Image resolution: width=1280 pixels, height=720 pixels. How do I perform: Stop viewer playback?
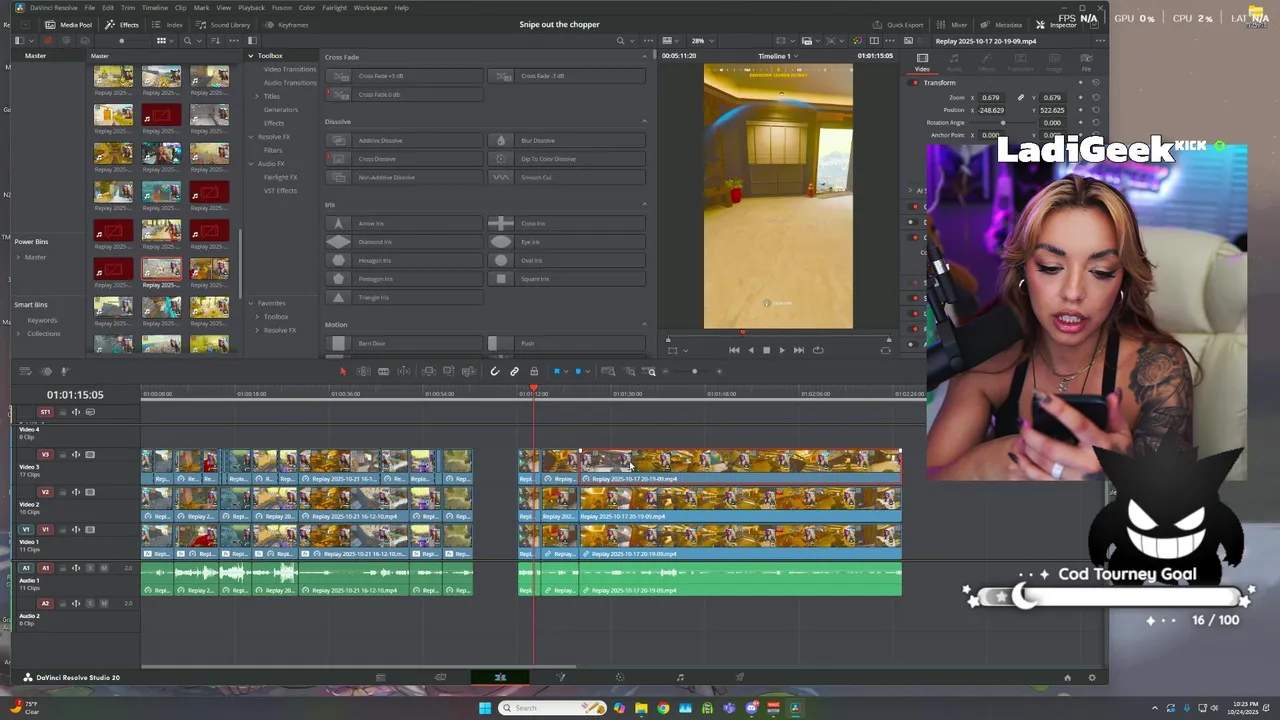tap(766, 350)
